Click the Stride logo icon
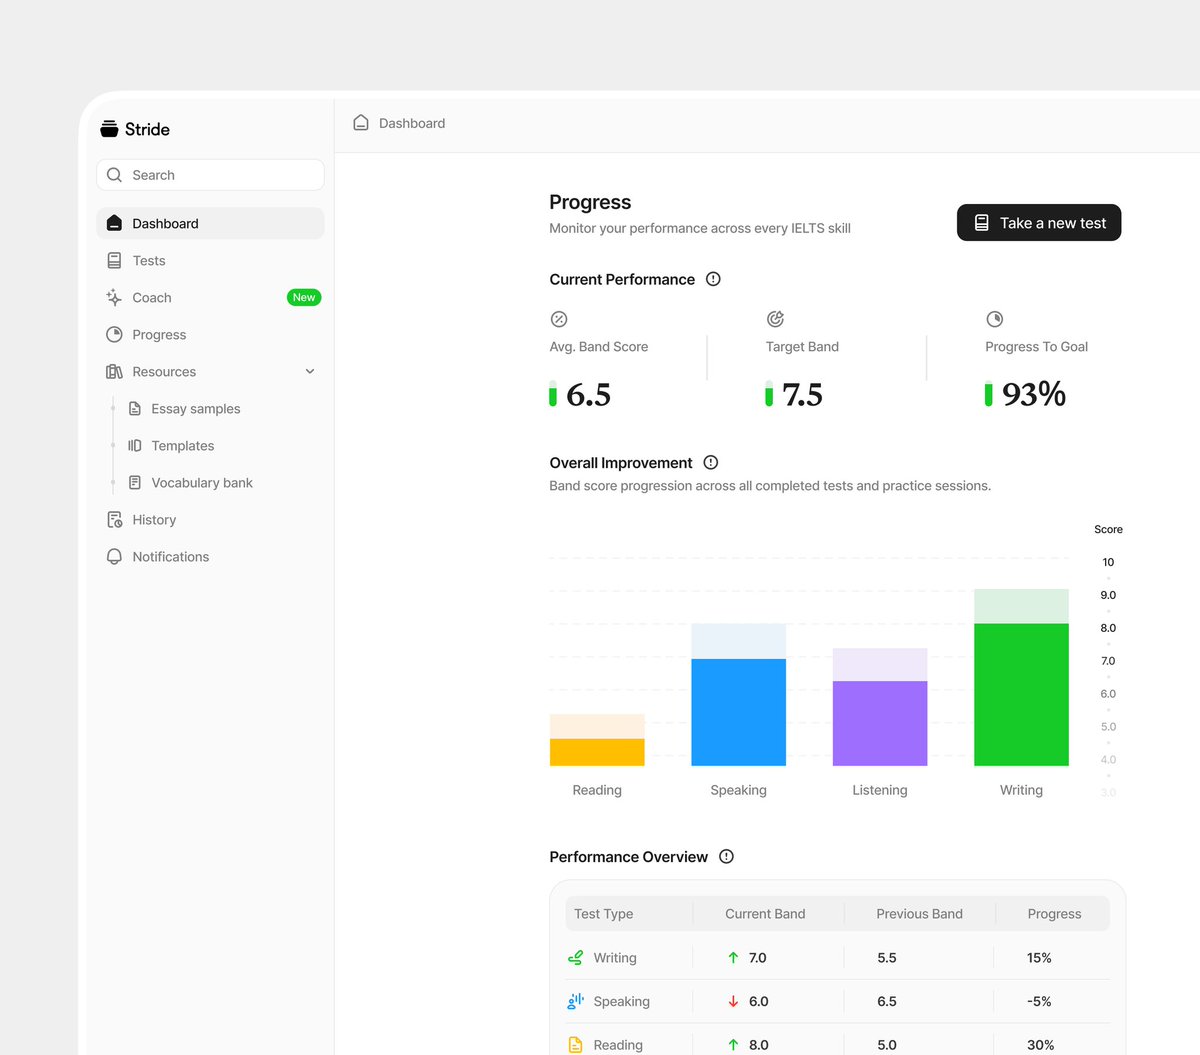The height and width of the screenshot is (1055, 1200). pyautogui.click(x=109, y=129)
